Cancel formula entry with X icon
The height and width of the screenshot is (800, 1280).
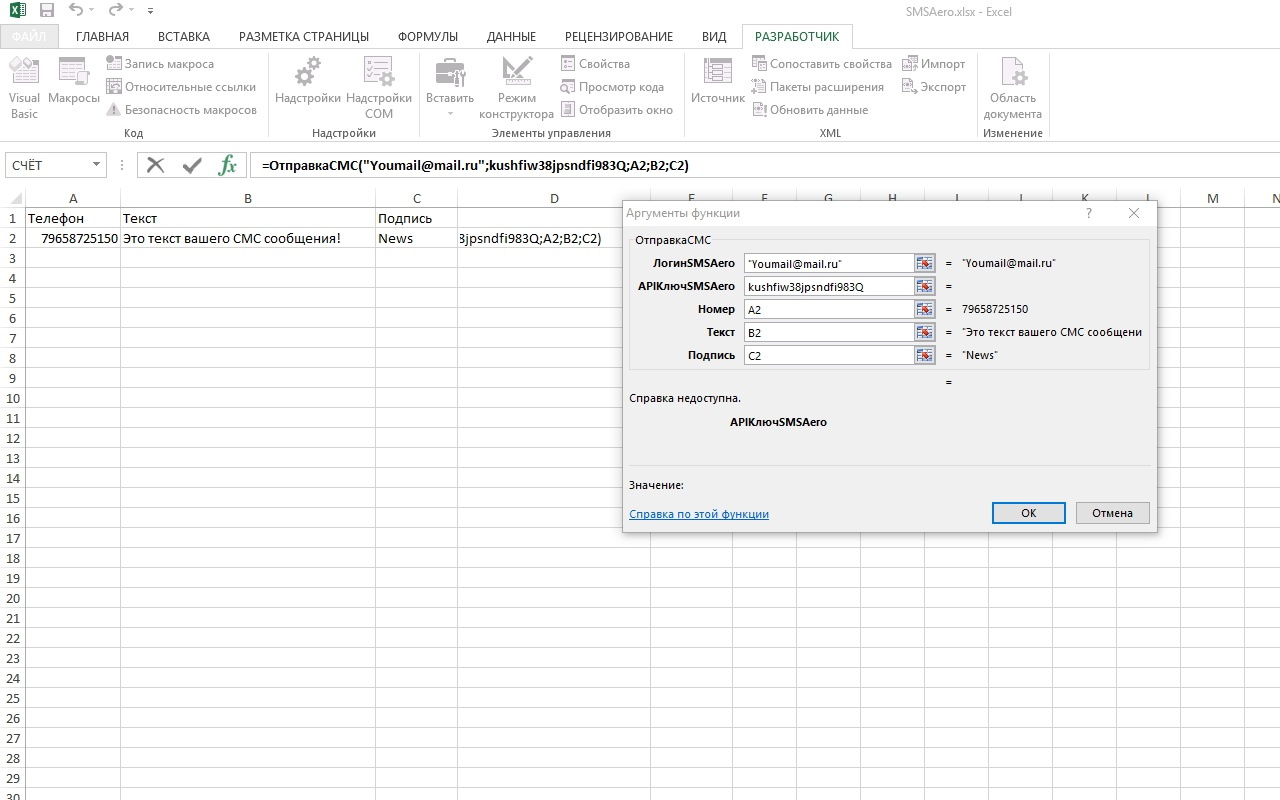pyautogui.click(x=155, y=165)
